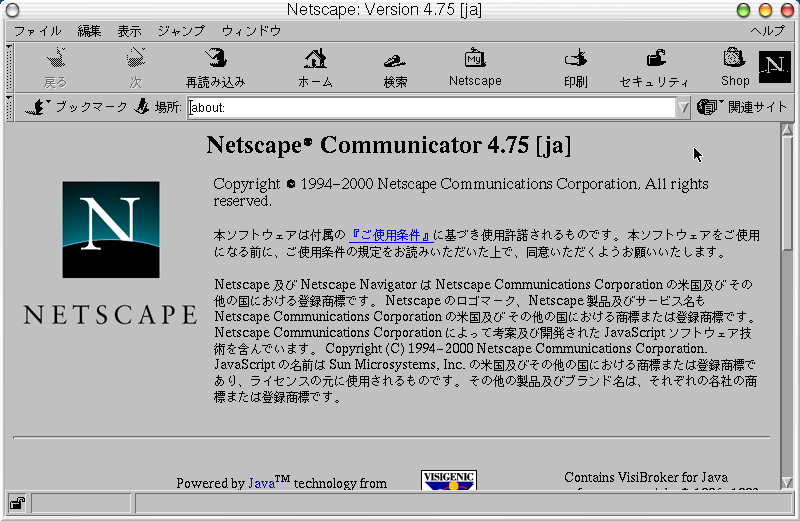The width and height of the screenshot is (800, 521).
Task: Click the Contains VisiBroker for Java text
Action: [646, 478]
